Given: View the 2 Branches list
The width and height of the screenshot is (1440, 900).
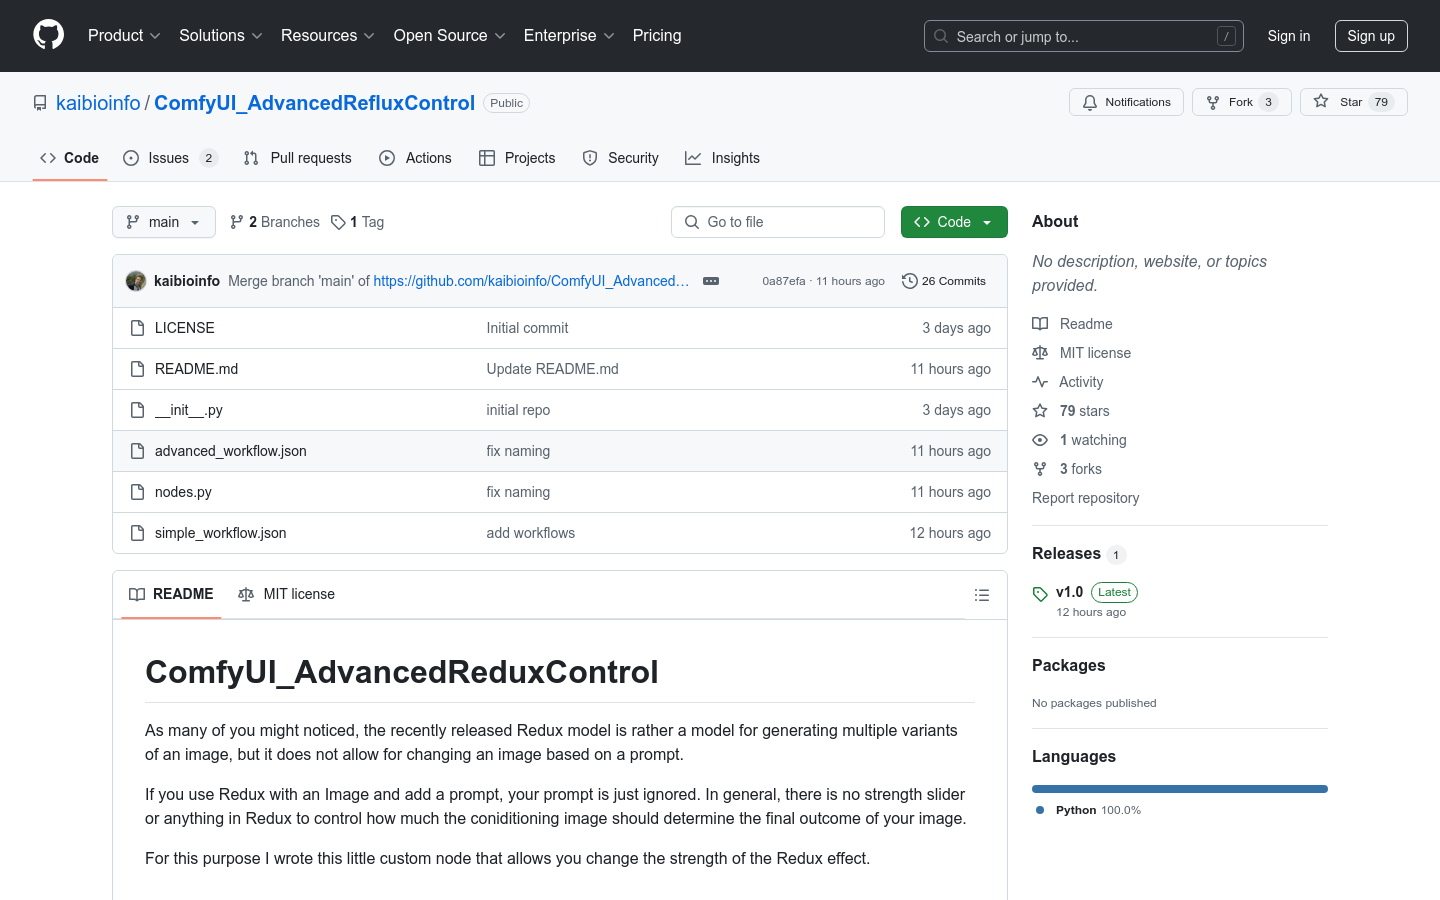Looking at the screenshot, I should [x=275, y=222].
